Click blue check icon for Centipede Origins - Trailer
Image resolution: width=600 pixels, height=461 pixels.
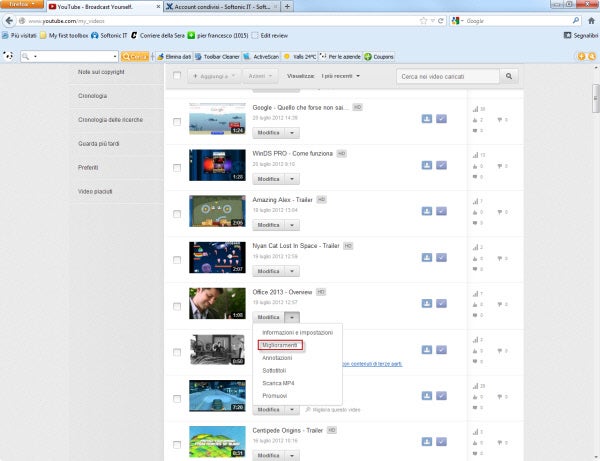(441, 442)
